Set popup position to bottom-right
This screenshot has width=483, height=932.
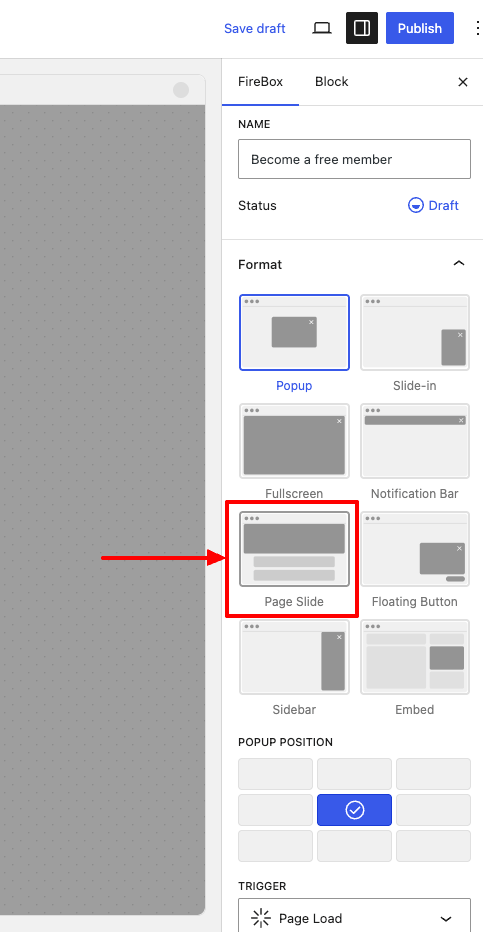point(434,846)
